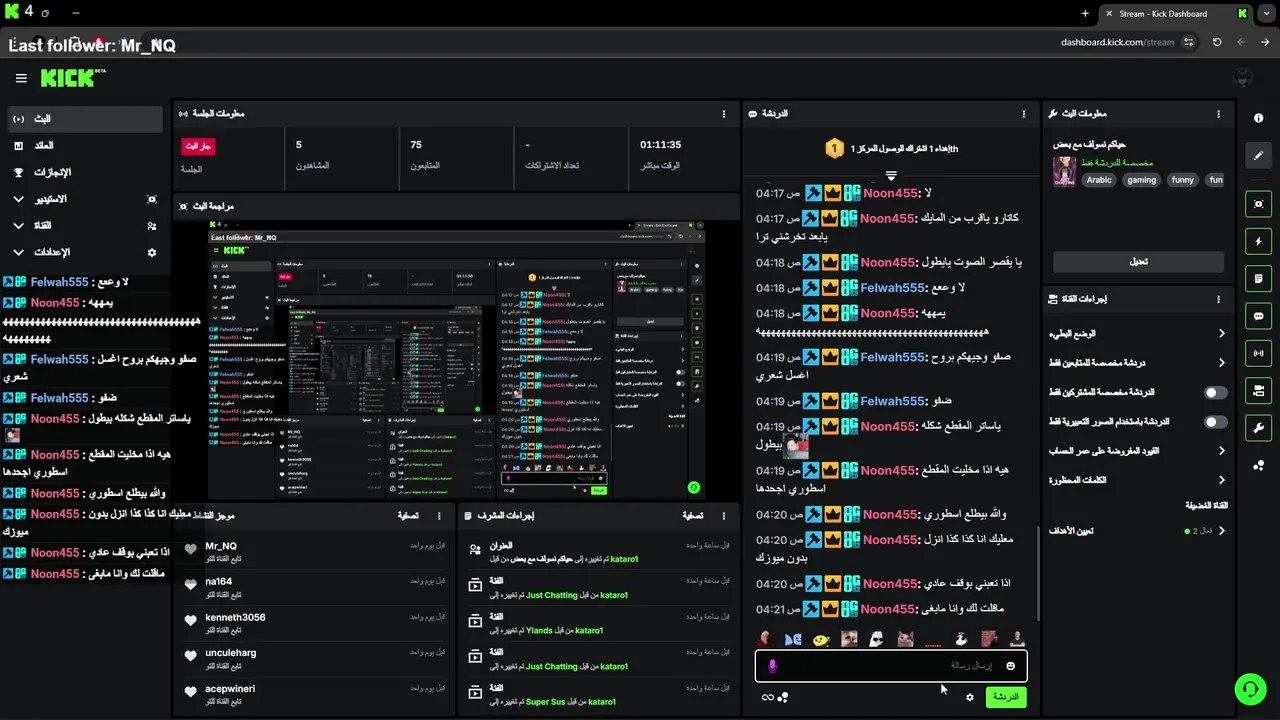Select الإنجازات in left sidebar
Viewport: 1280px width, 720px height.
(x=84, y=173)
